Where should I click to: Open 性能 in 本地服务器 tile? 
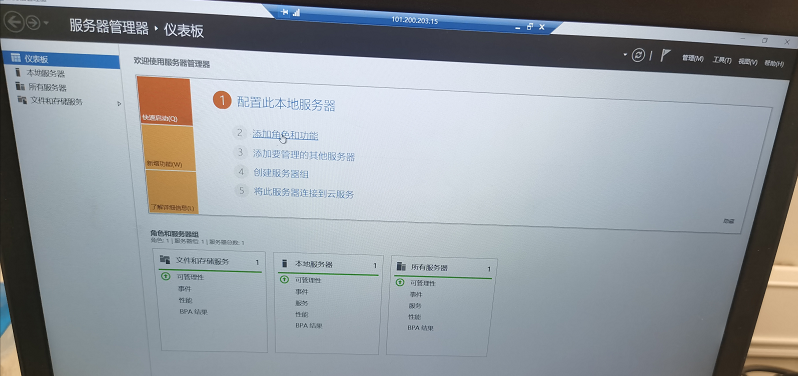coord(302,314)
